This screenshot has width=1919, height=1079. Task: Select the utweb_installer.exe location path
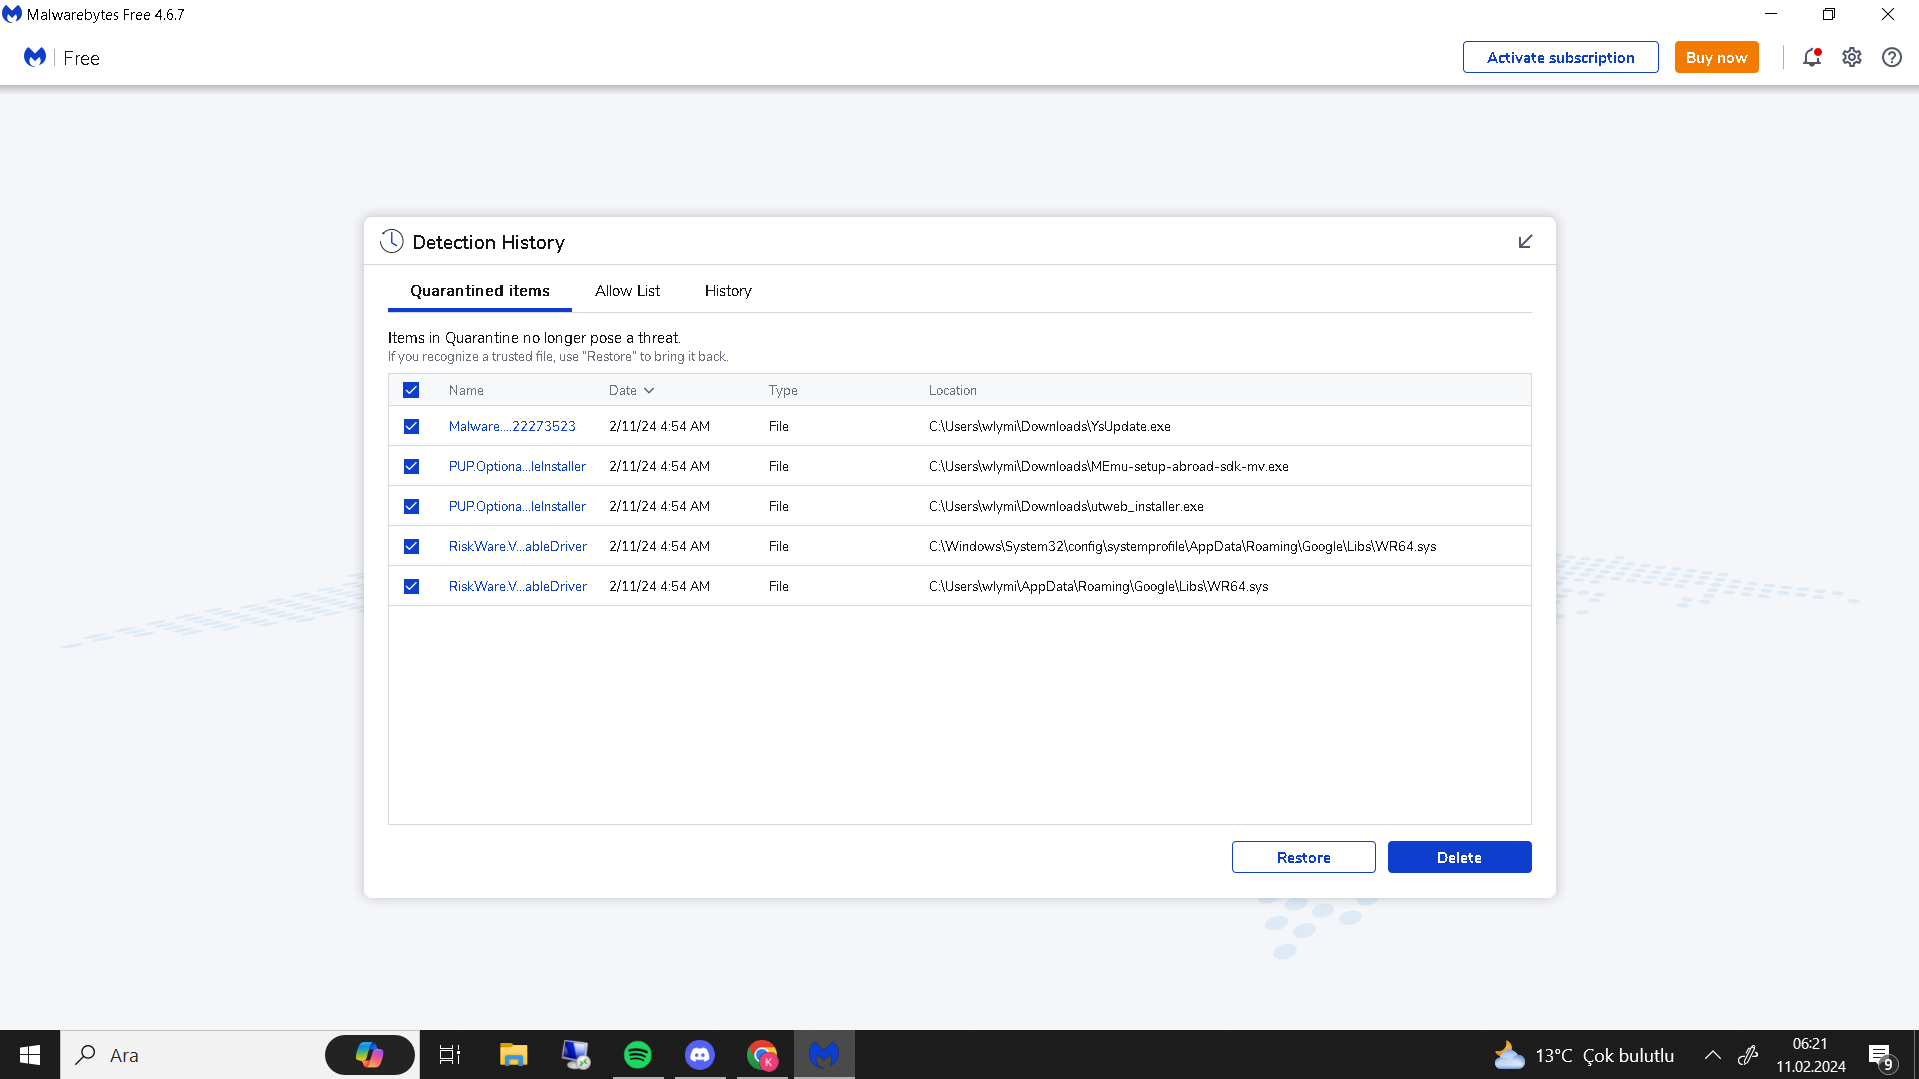click(x=1066, y=506)
